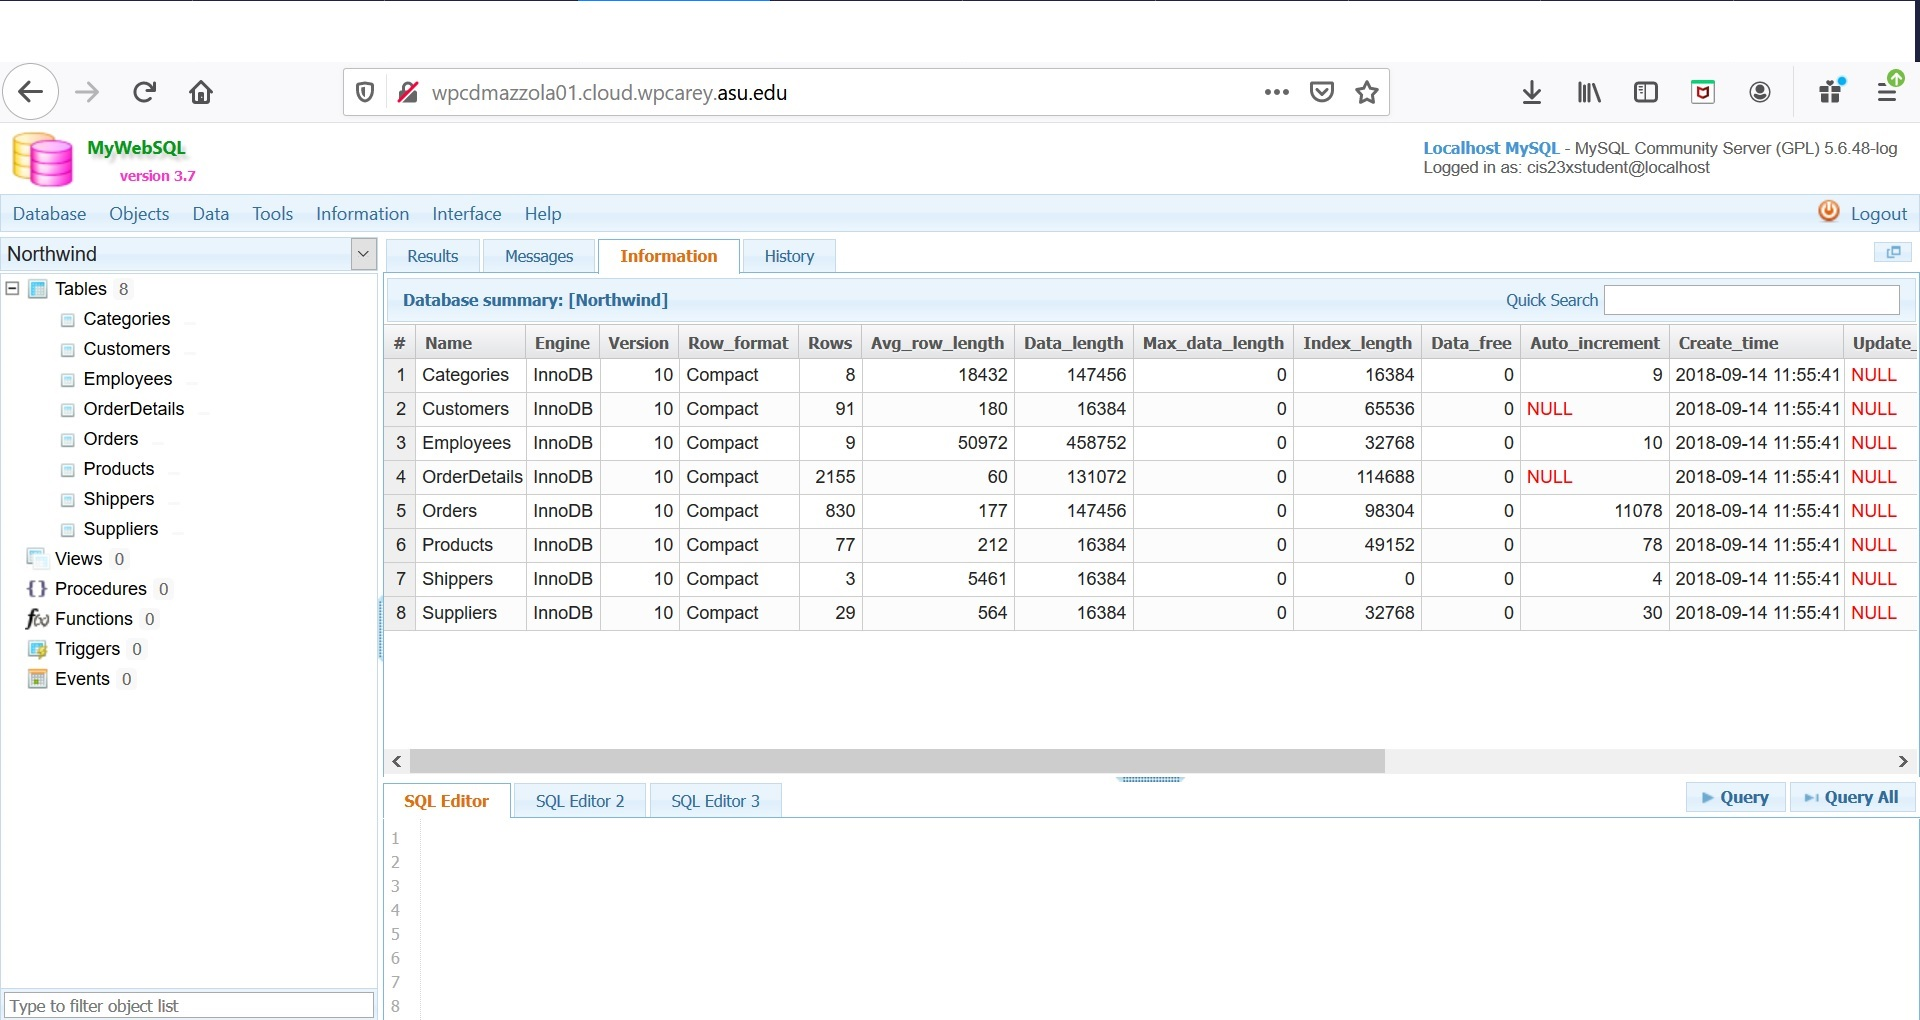Viewport: 1920px width, 1020px height.
Task: Click the Localhost MySQL server link
Action: 1490,148
